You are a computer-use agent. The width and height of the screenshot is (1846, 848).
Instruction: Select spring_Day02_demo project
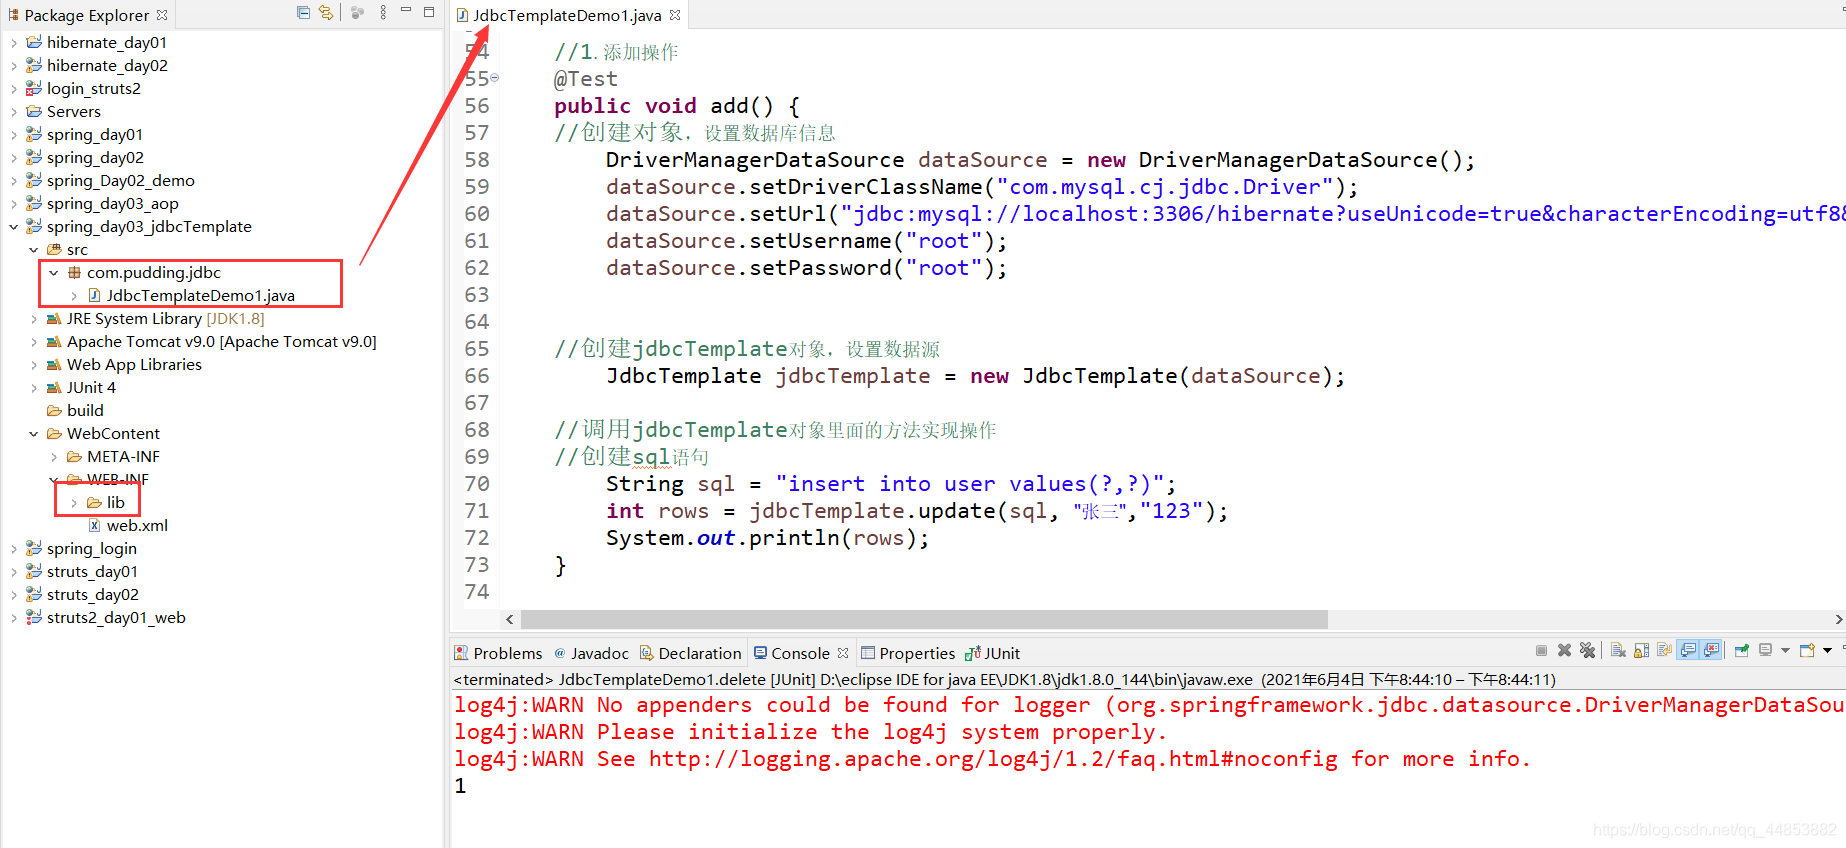pos(121,180)
